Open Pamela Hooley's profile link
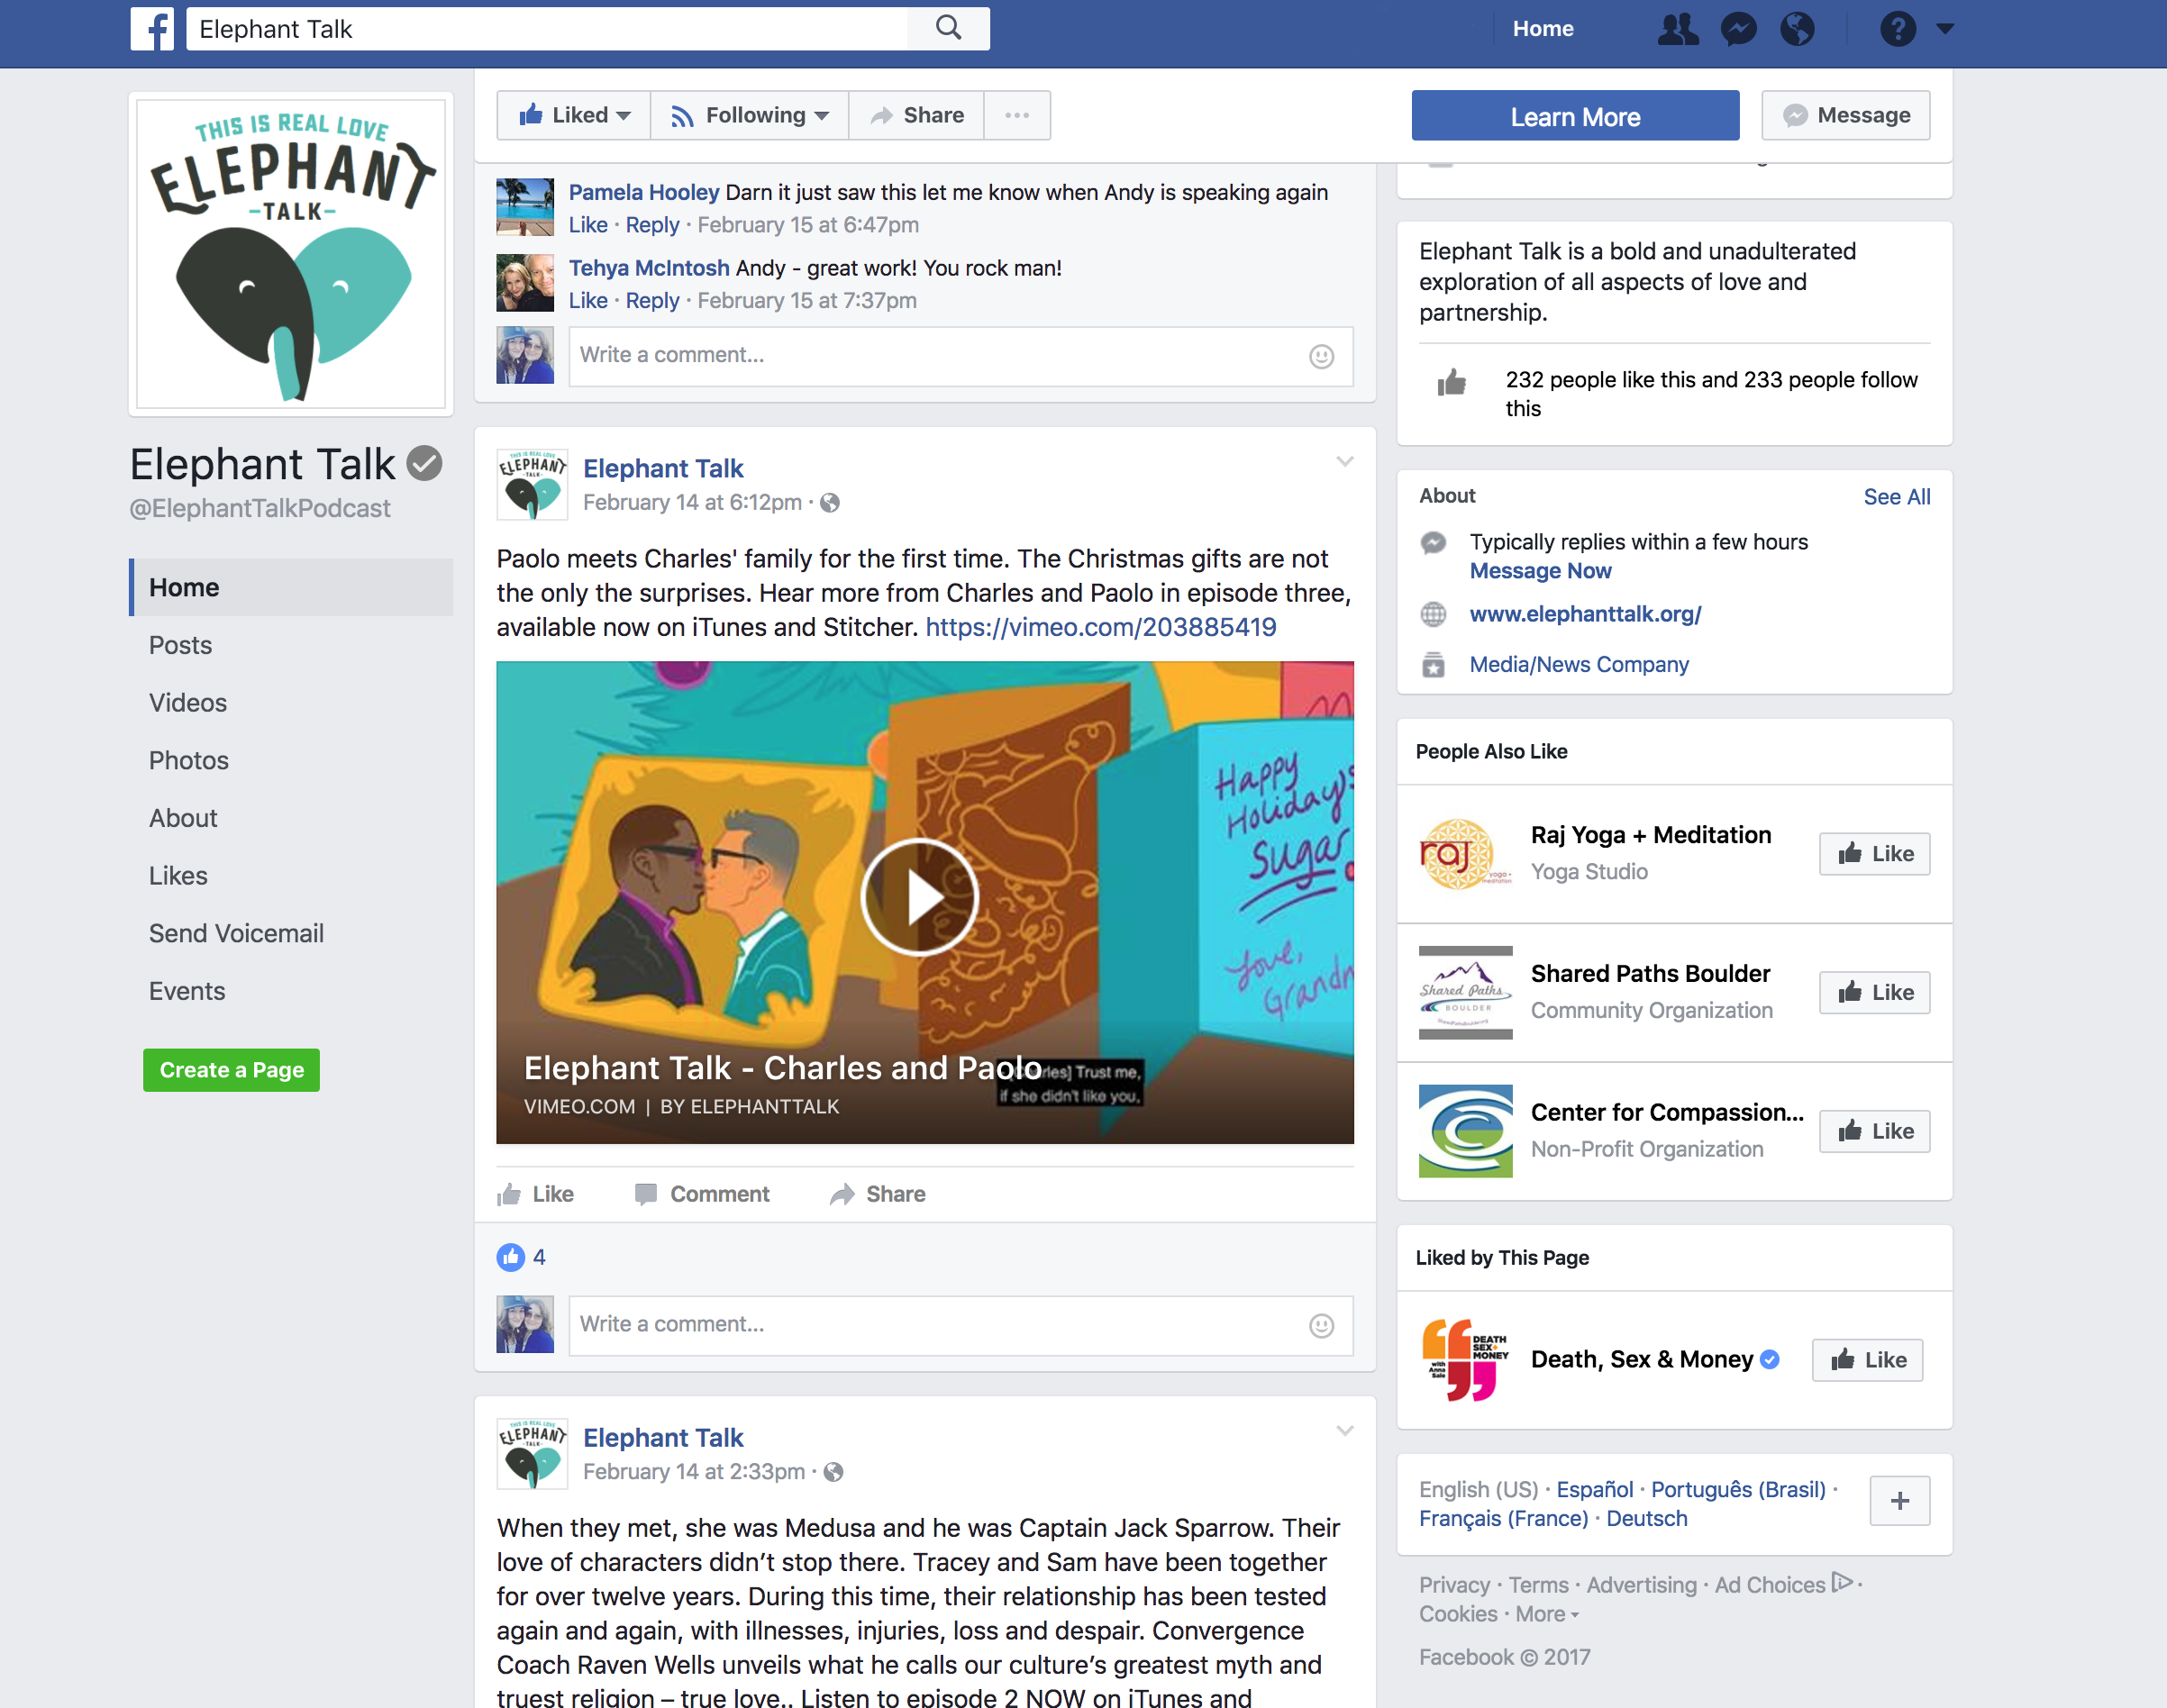Viewport: 2167px width, 1708px height. click(x=644, y=192)
